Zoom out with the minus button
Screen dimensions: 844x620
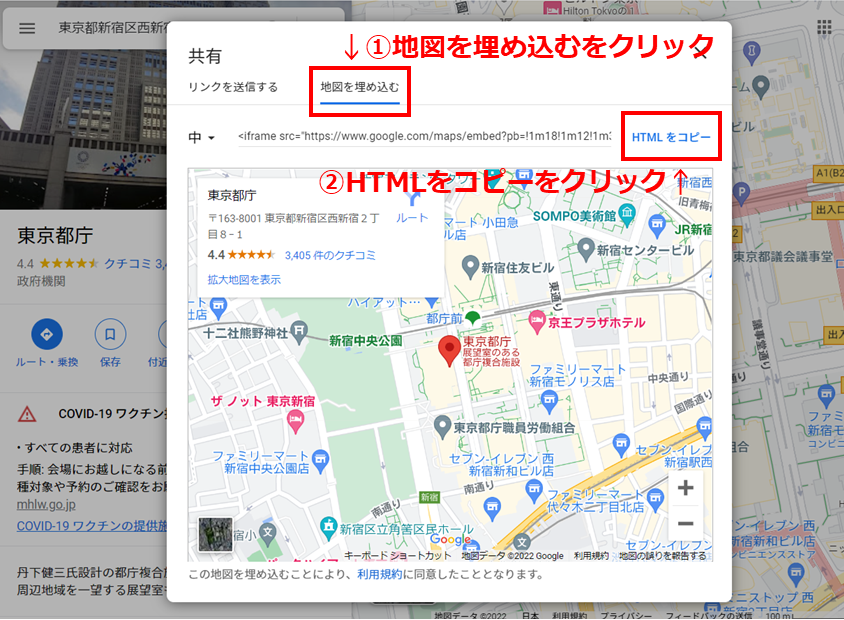coord(685,524)
